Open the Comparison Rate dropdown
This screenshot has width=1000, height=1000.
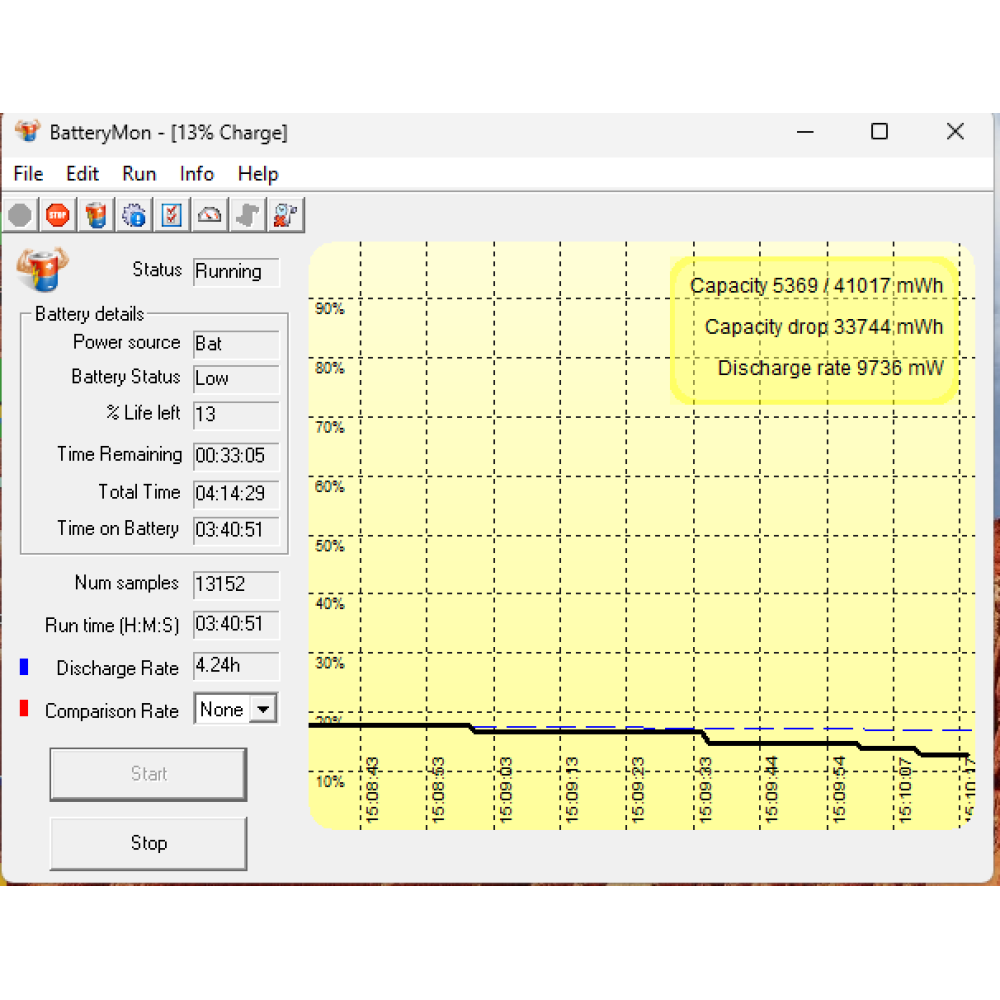coord(263,710)
